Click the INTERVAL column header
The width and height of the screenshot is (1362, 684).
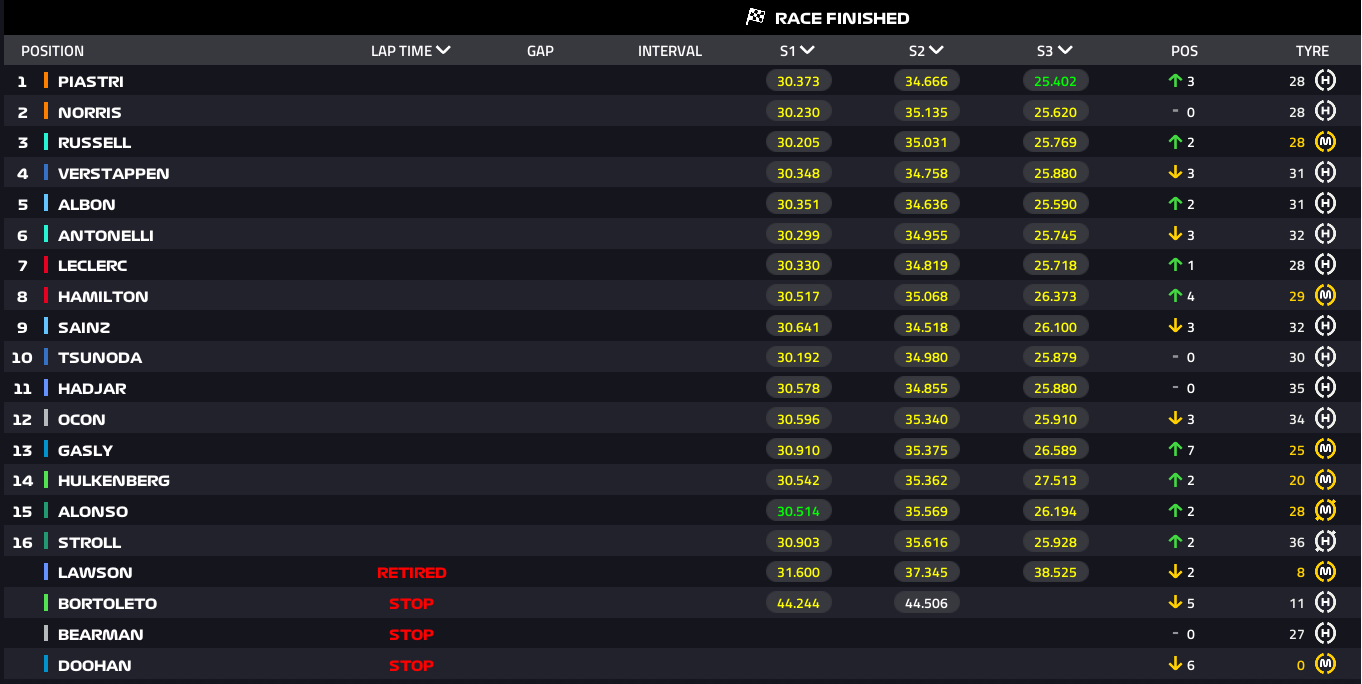pos(670,51)
